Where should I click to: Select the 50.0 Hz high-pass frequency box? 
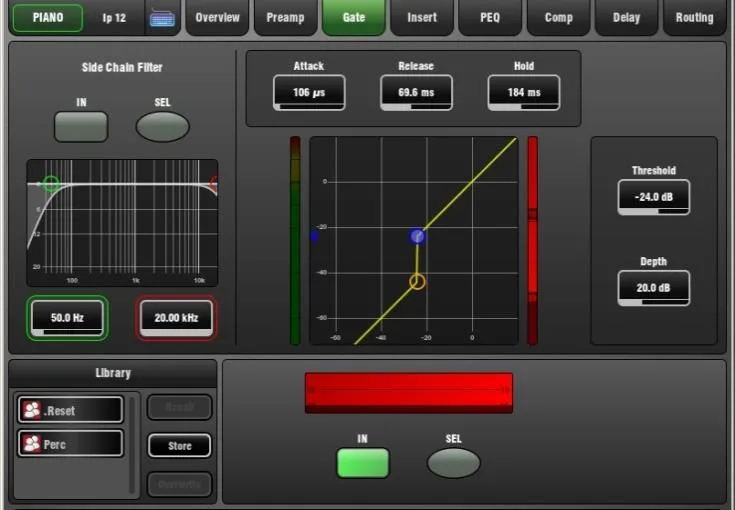click(x=68, y=318)
